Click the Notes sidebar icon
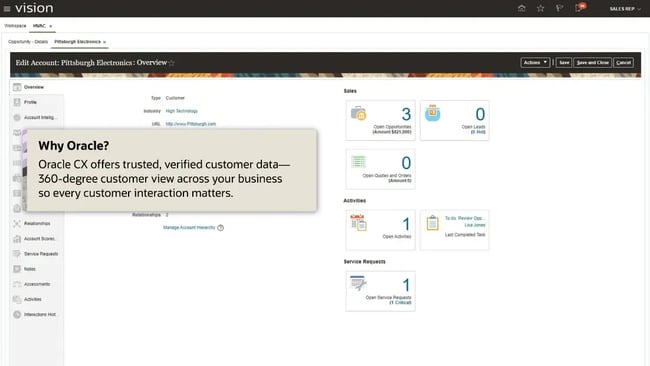 [17, 269]
